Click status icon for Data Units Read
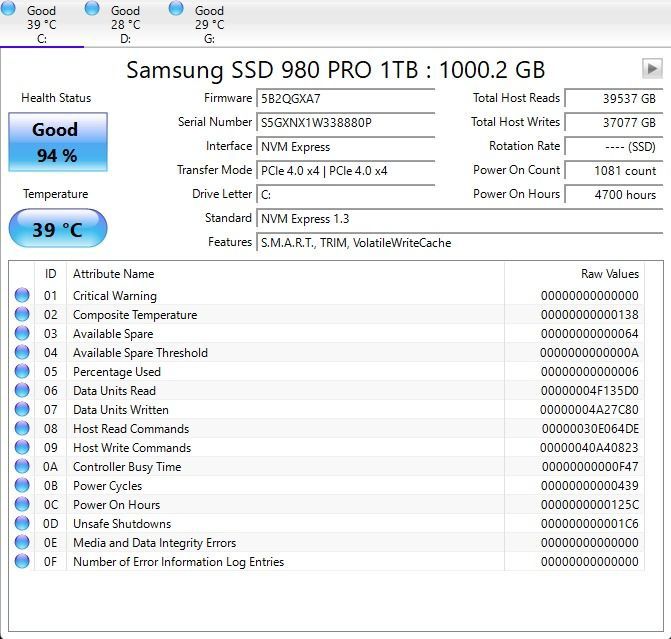This screenshot has width=671, height=639. 22,390
